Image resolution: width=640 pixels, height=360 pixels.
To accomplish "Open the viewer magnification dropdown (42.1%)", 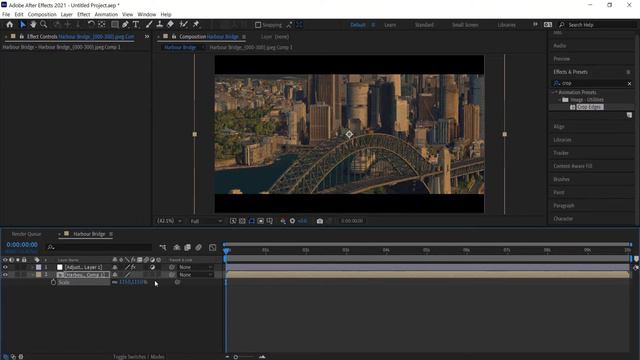I will pyautogui.click(x=170, y=221).
